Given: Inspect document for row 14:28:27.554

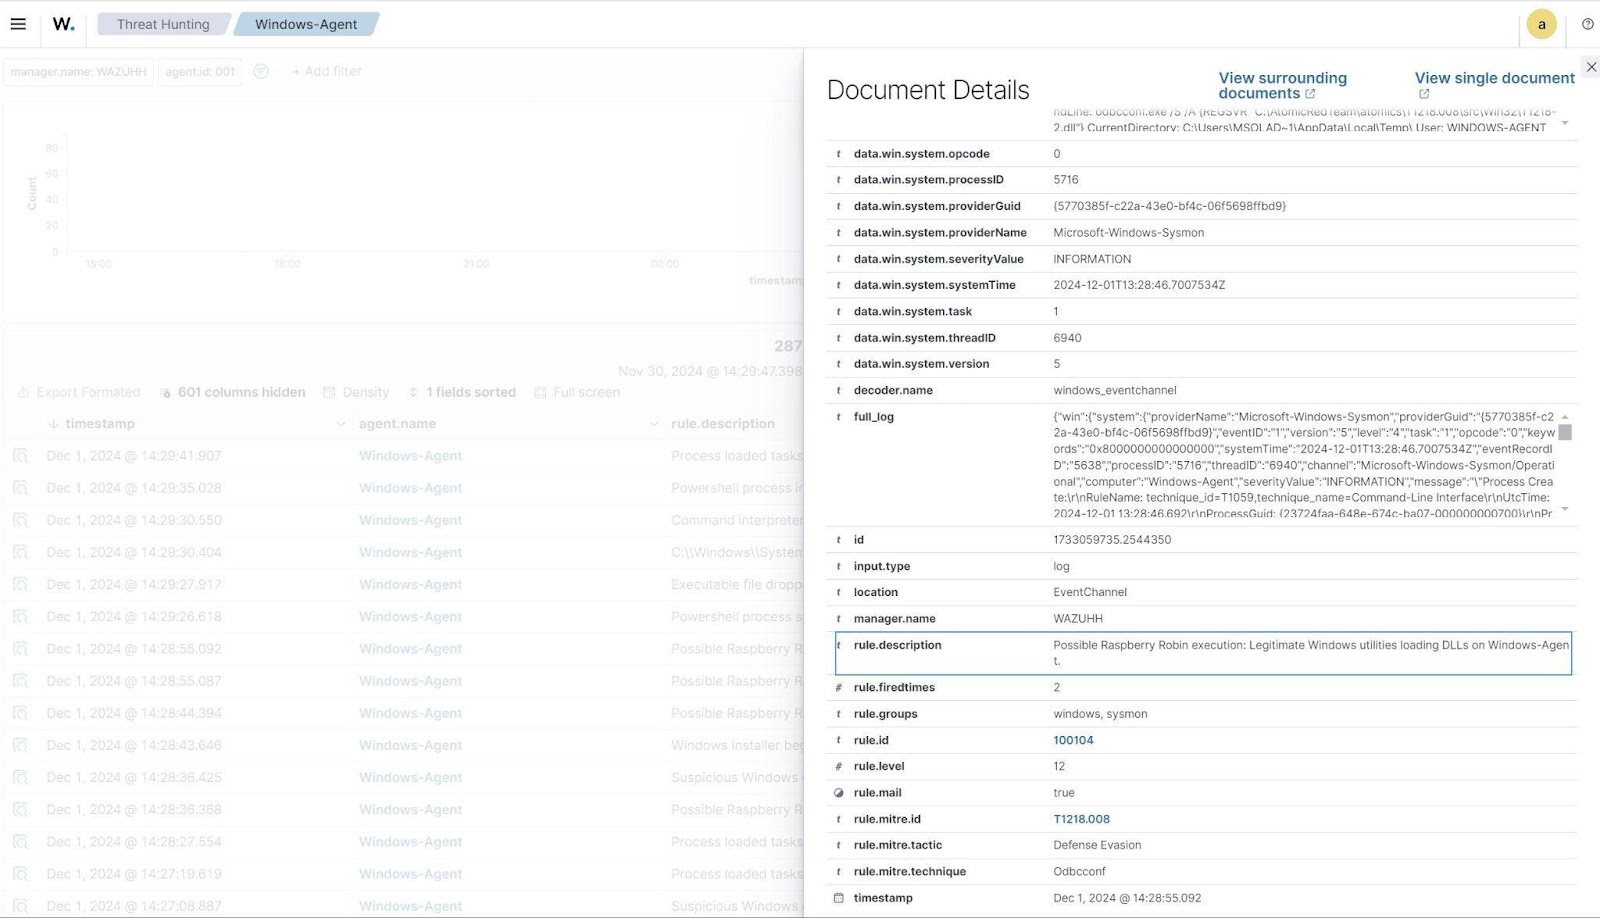Looking at the screenshot, I should pos(20,842).
